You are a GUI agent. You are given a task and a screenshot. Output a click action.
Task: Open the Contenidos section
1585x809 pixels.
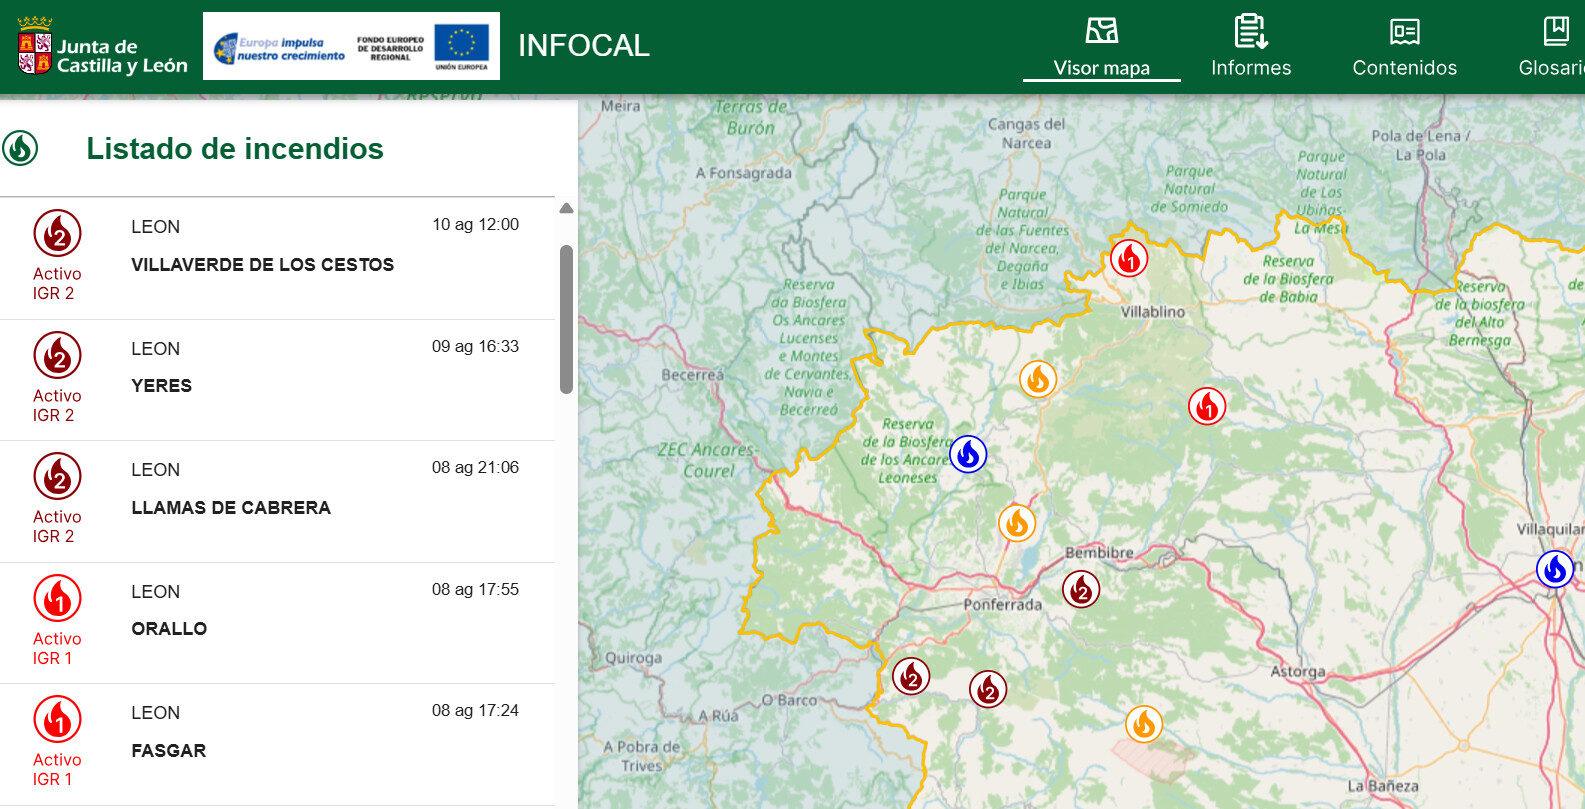coord(1404,47)
